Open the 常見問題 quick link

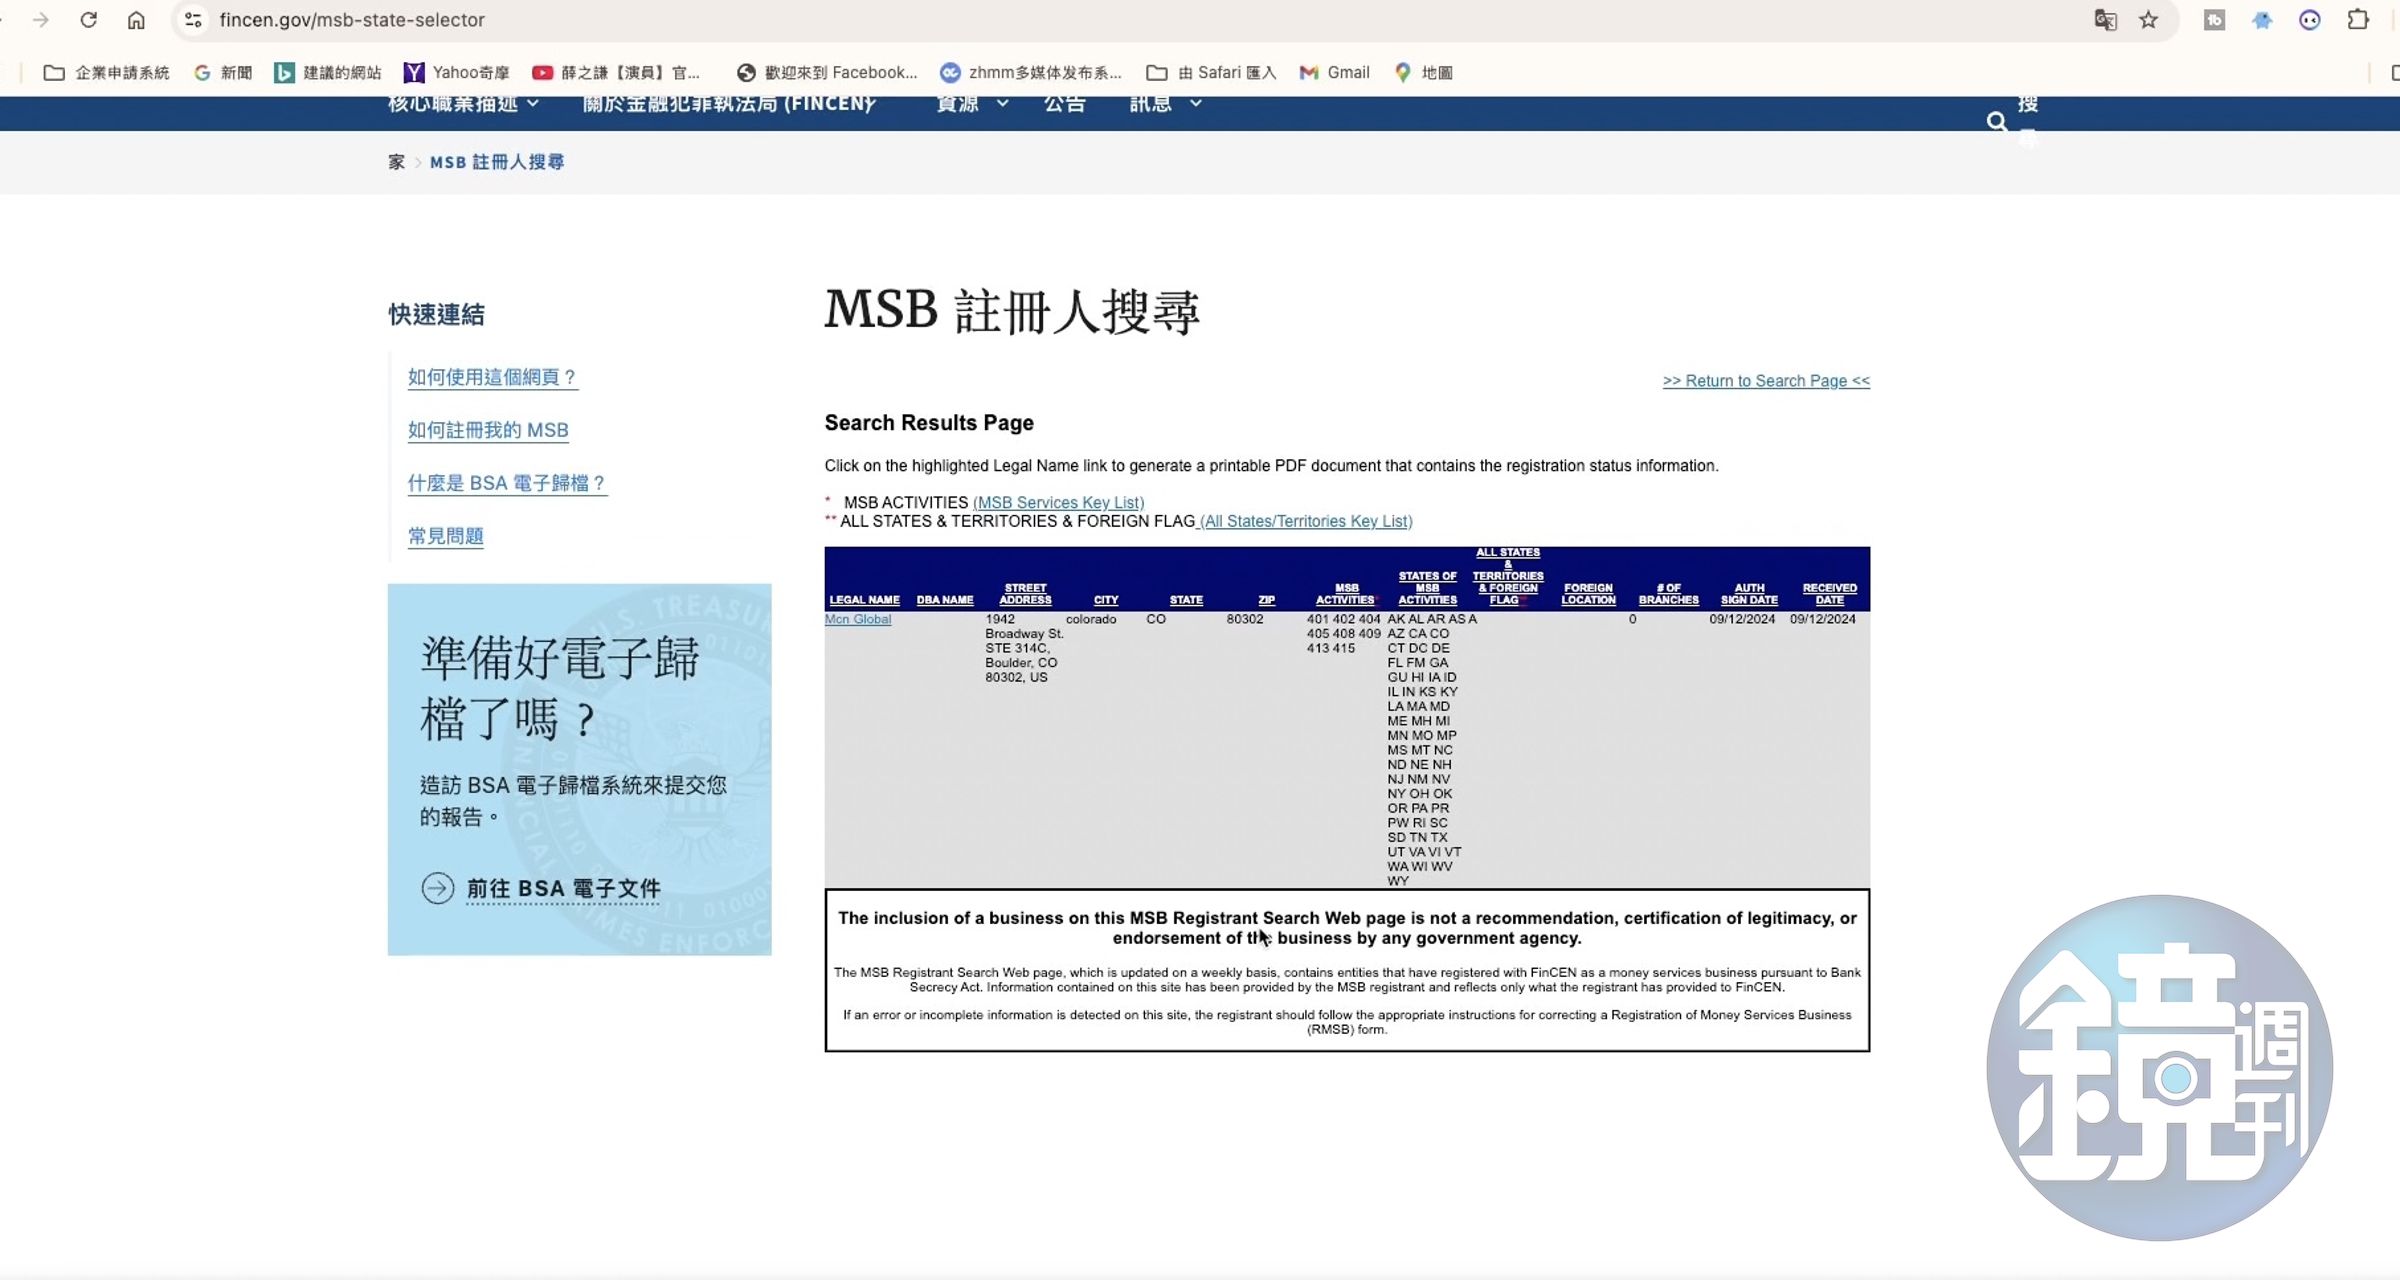[x=445, y=536]
